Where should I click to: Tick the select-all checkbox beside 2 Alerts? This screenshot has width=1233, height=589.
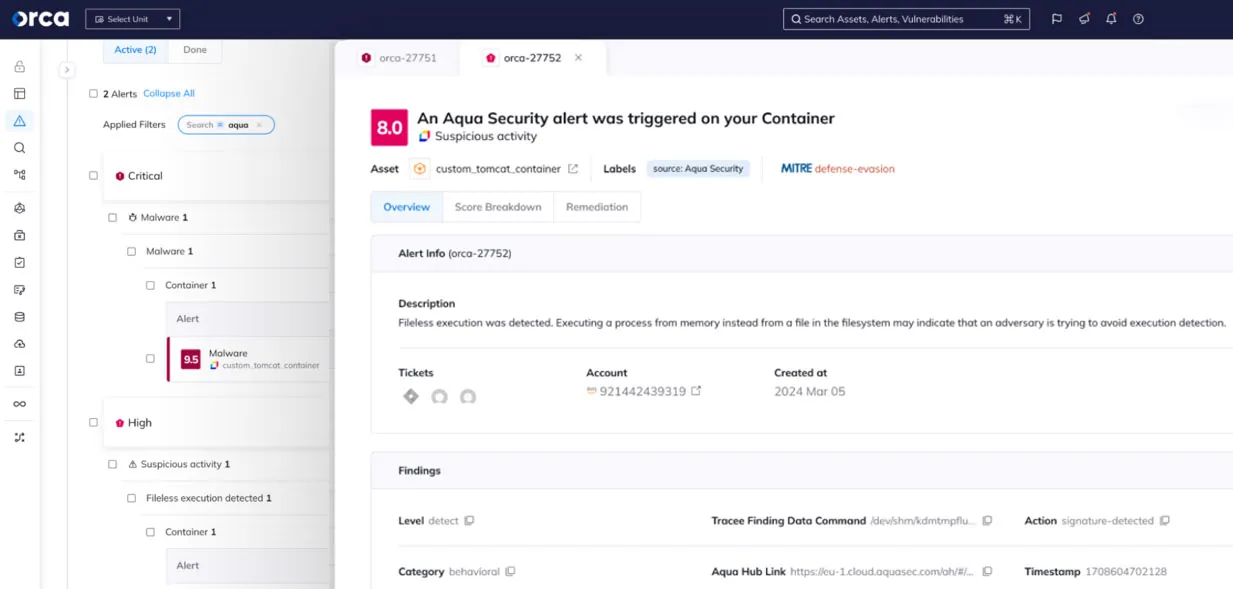click(x=93, y=94)
